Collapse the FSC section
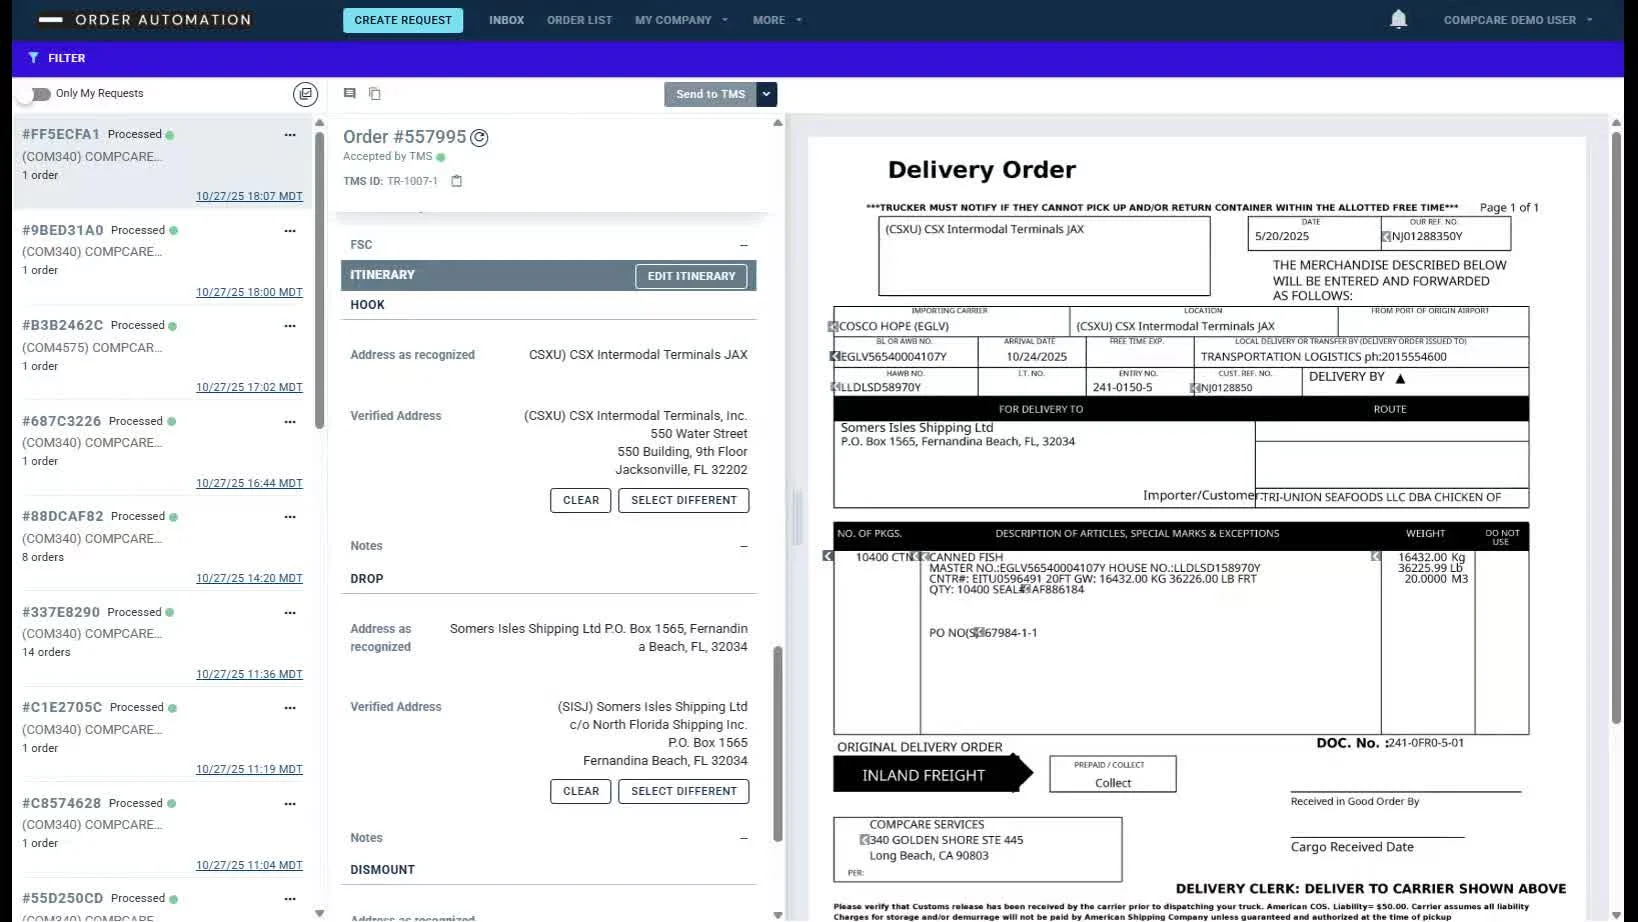The width and height of the screenshot is (1638, 922). pos(744,245)
